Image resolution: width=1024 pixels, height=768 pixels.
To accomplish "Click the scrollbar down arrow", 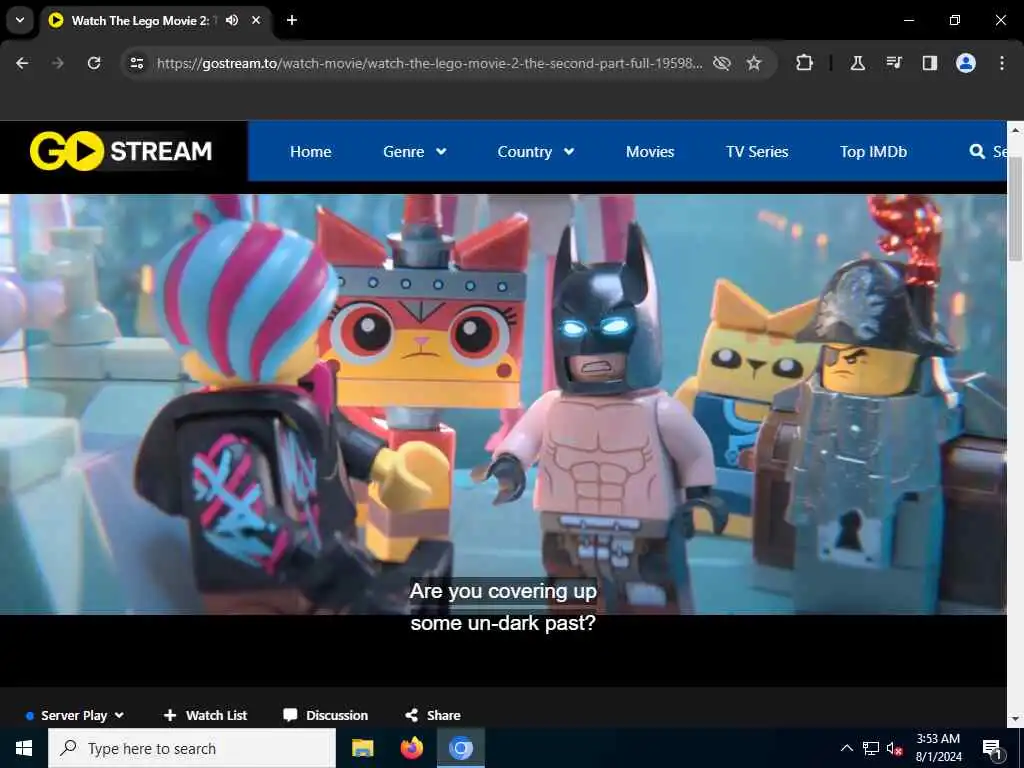I will click(1016, 719).
